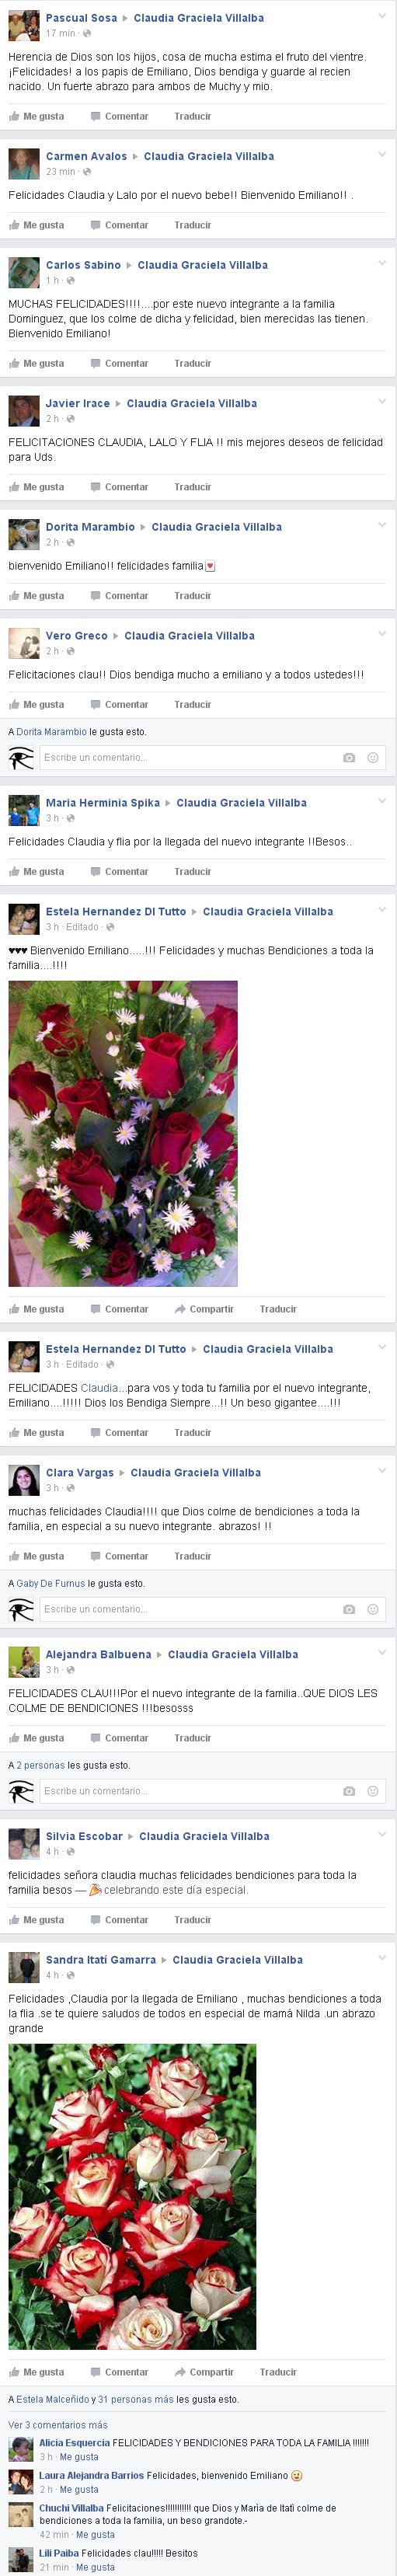Like Carmen Avalos post with Me gusta

(36, 225)
